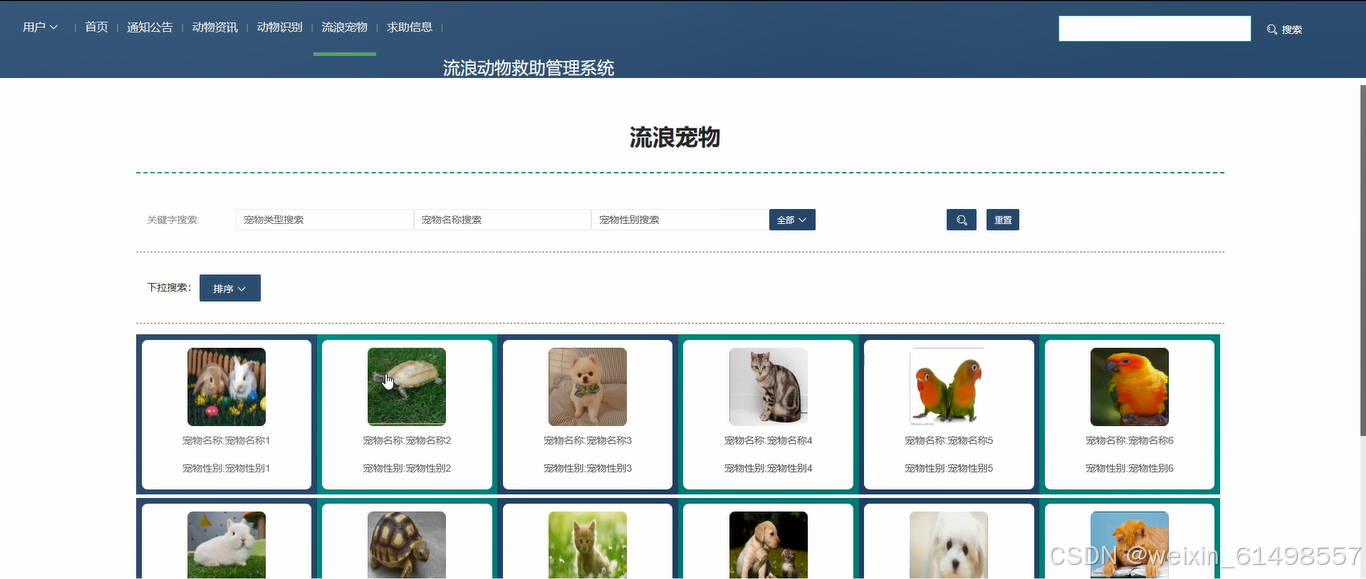
Task: Click text 宠物名称:宠物名称2
Action: point(407,441)
